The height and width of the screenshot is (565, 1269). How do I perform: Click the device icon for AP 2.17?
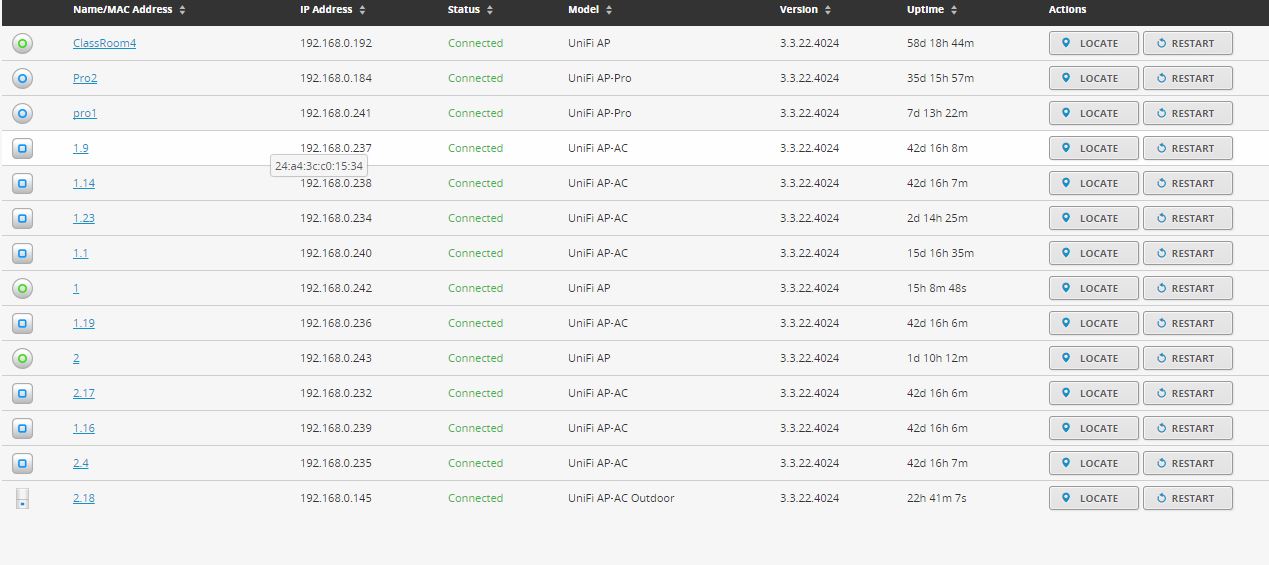coord(23,394)
